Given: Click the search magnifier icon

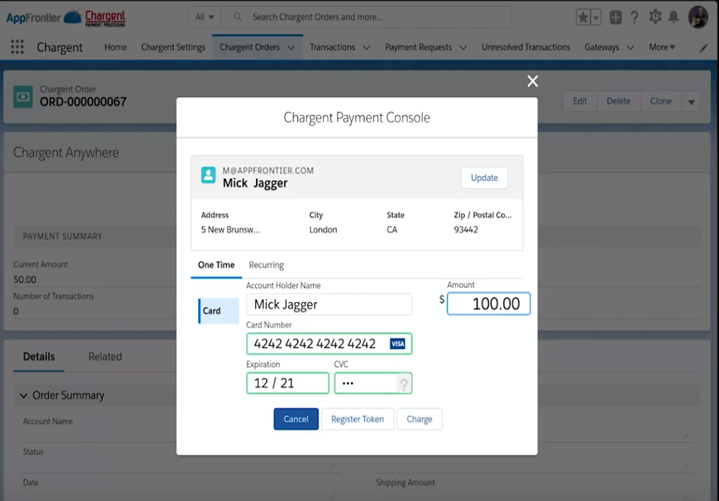Looking at the screenshot, I should click(x=238, y=17).
